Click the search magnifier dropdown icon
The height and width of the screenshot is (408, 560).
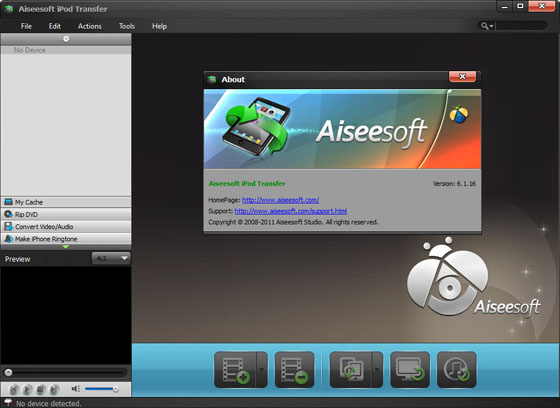tap(487, 26)
